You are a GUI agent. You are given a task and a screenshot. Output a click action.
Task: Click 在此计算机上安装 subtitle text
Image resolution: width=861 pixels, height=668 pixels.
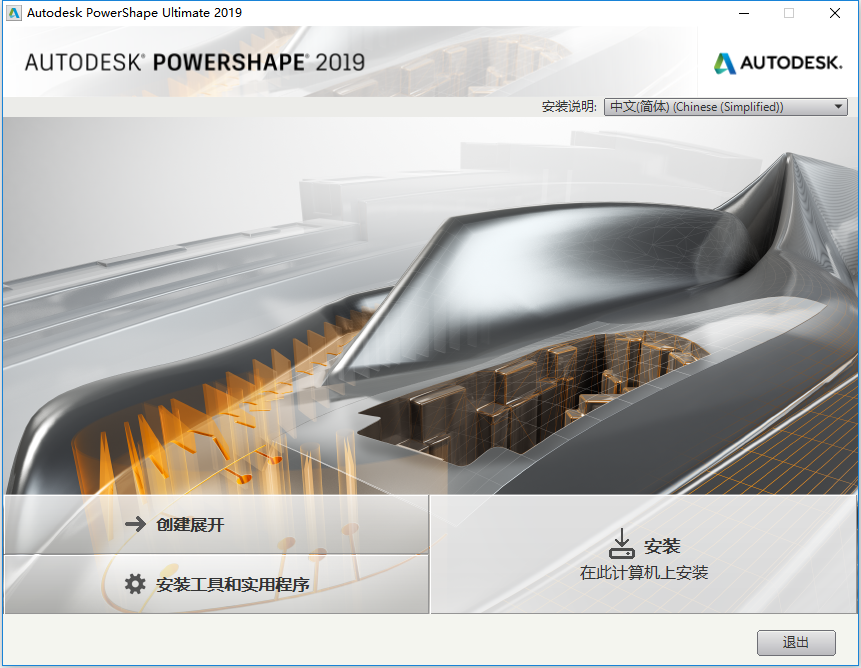[644, 572]
